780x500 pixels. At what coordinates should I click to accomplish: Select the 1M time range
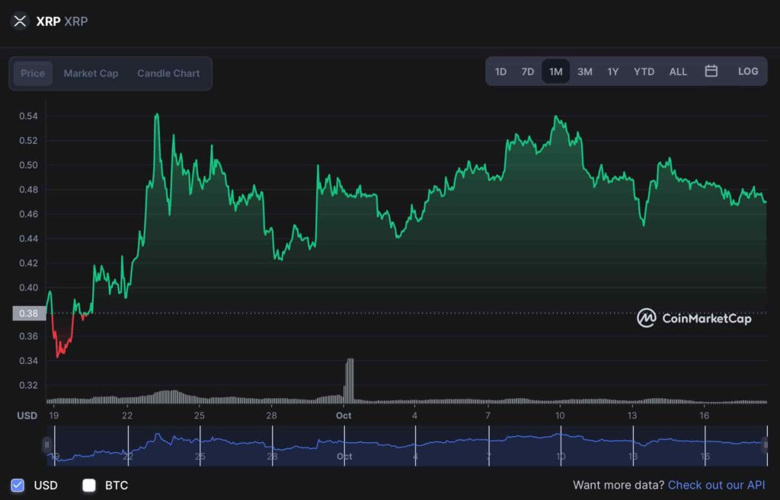tap(556, 72)
